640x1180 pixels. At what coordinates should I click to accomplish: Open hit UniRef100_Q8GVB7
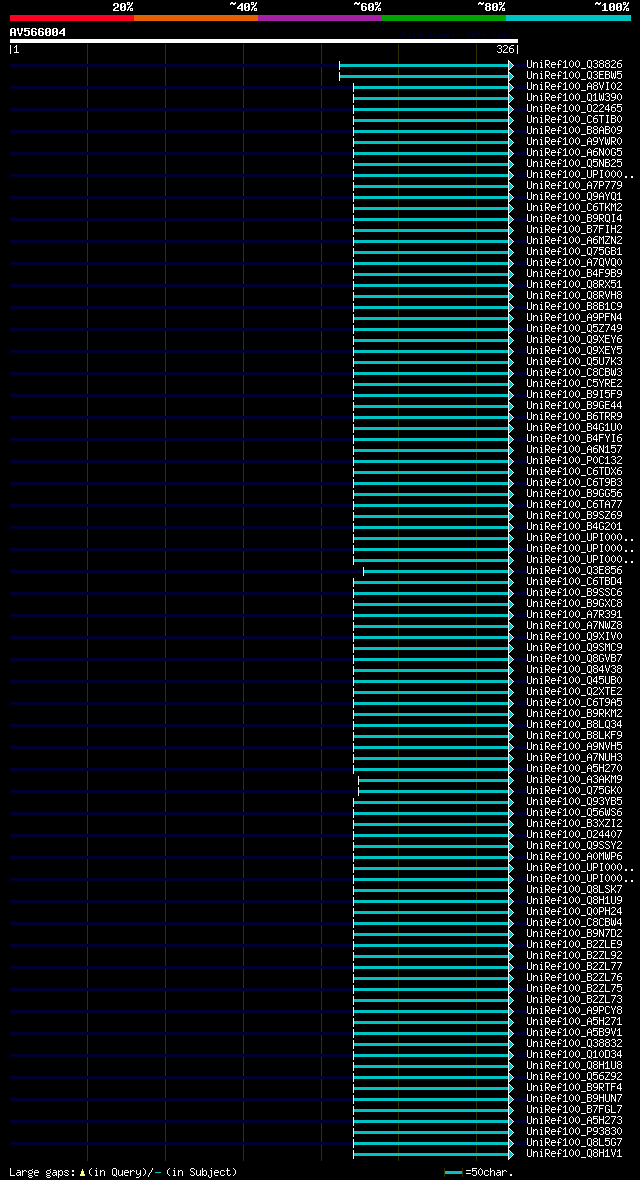(574, 658)
